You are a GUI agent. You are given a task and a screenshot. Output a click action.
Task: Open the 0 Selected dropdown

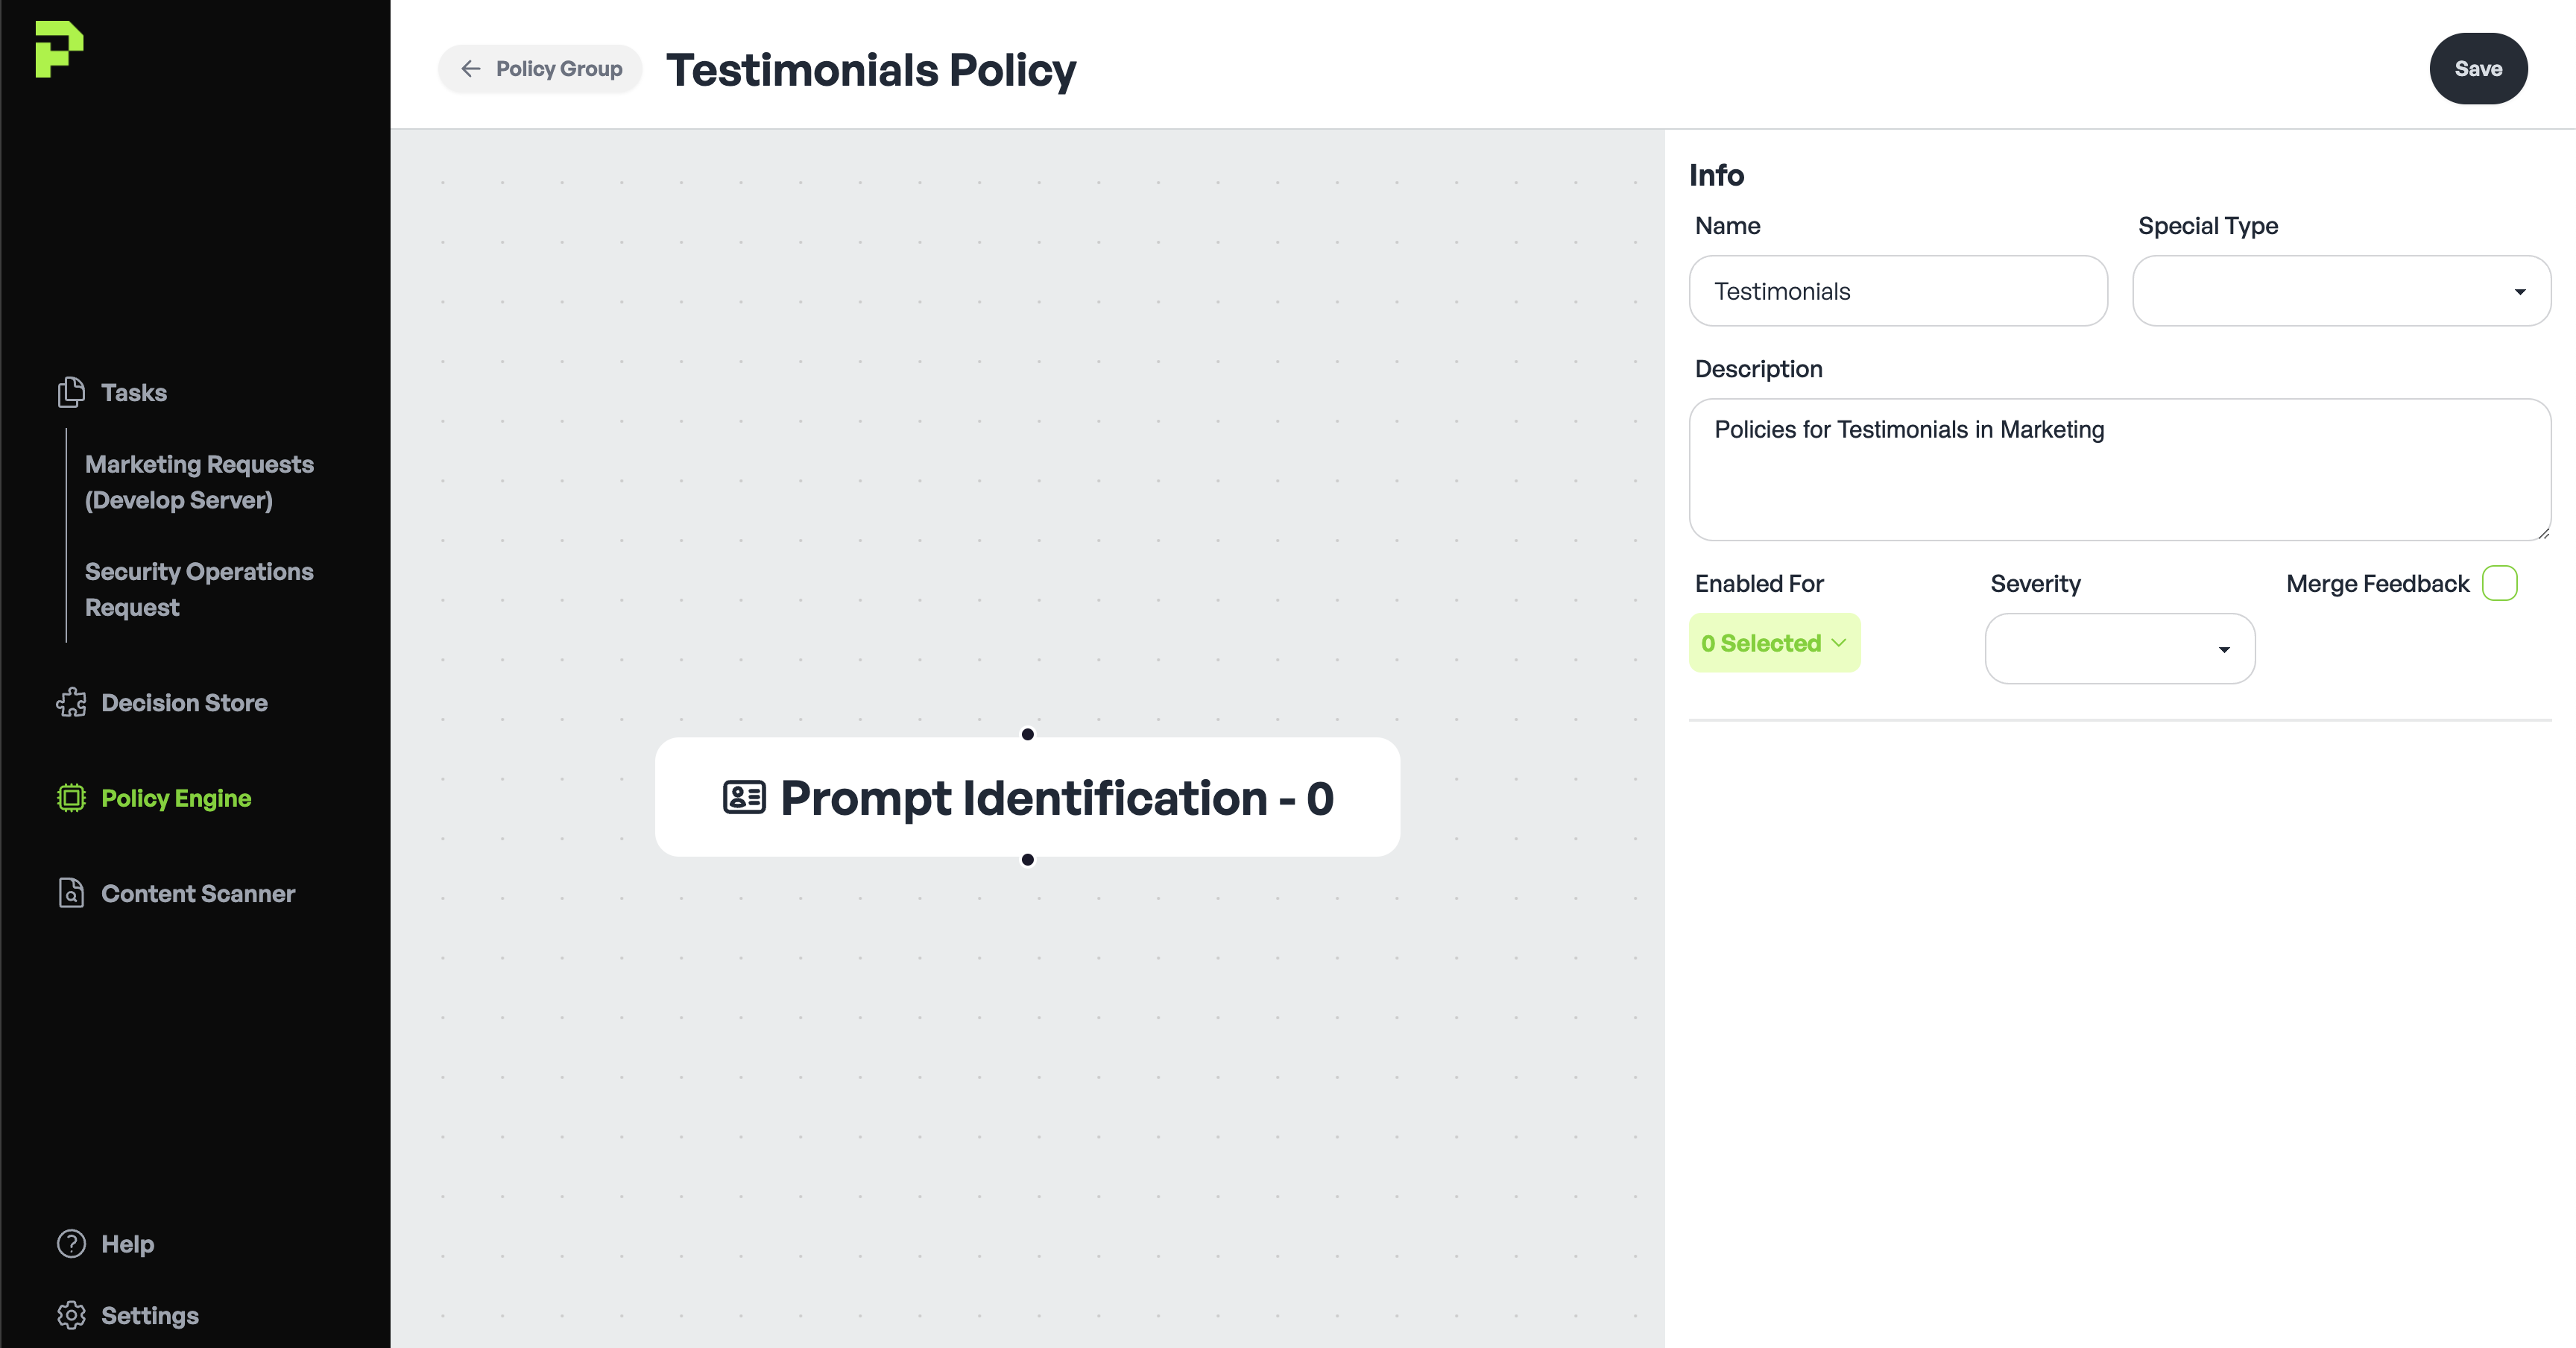click(1774, 643)
